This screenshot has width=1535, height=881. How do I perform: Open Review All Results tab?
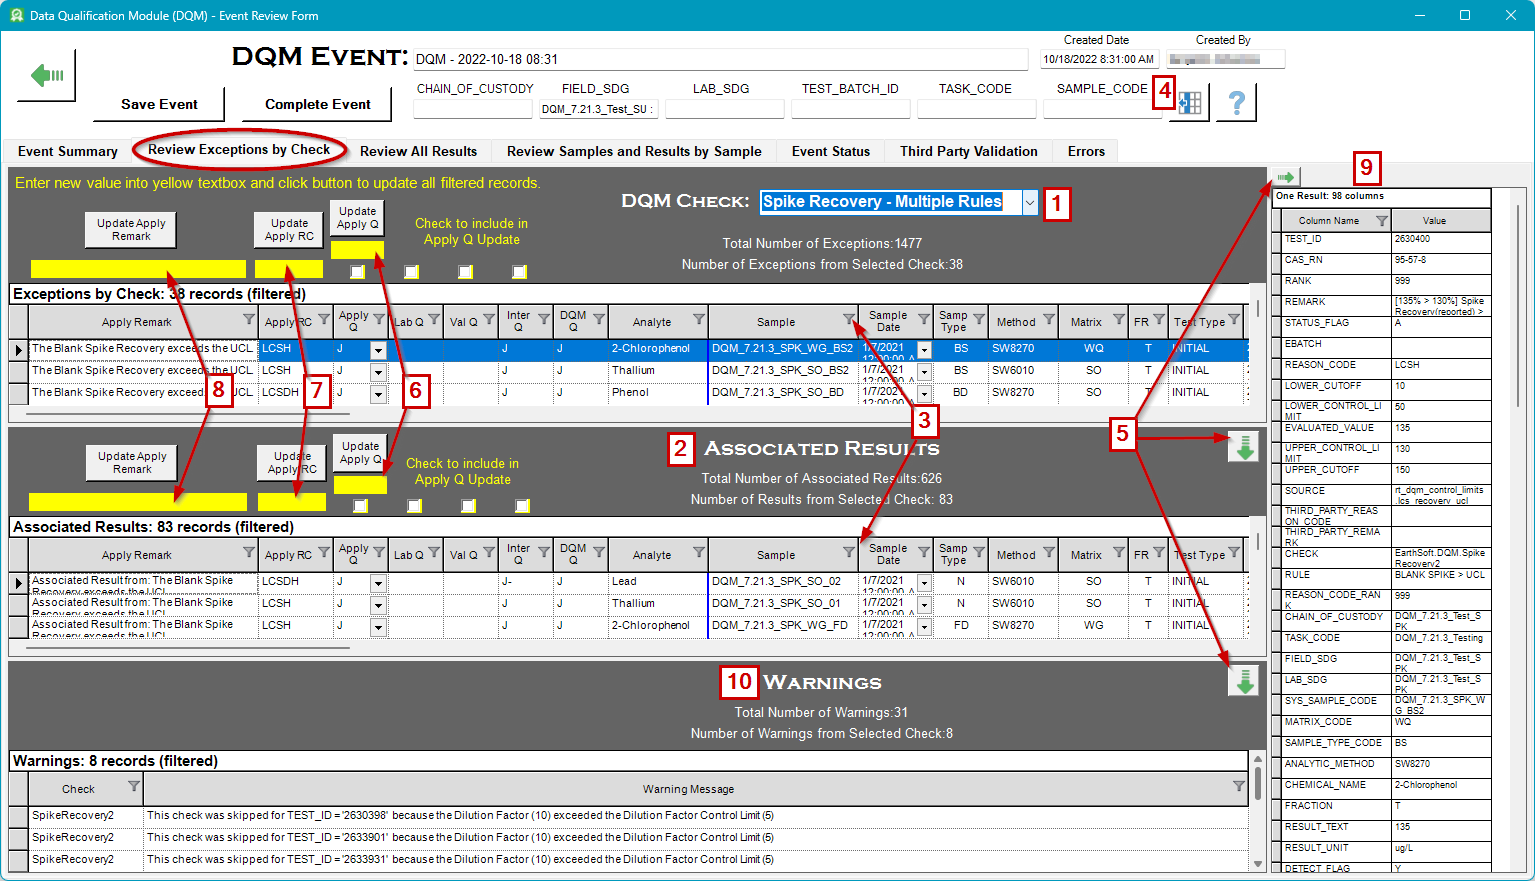click(x=418, y=151)
